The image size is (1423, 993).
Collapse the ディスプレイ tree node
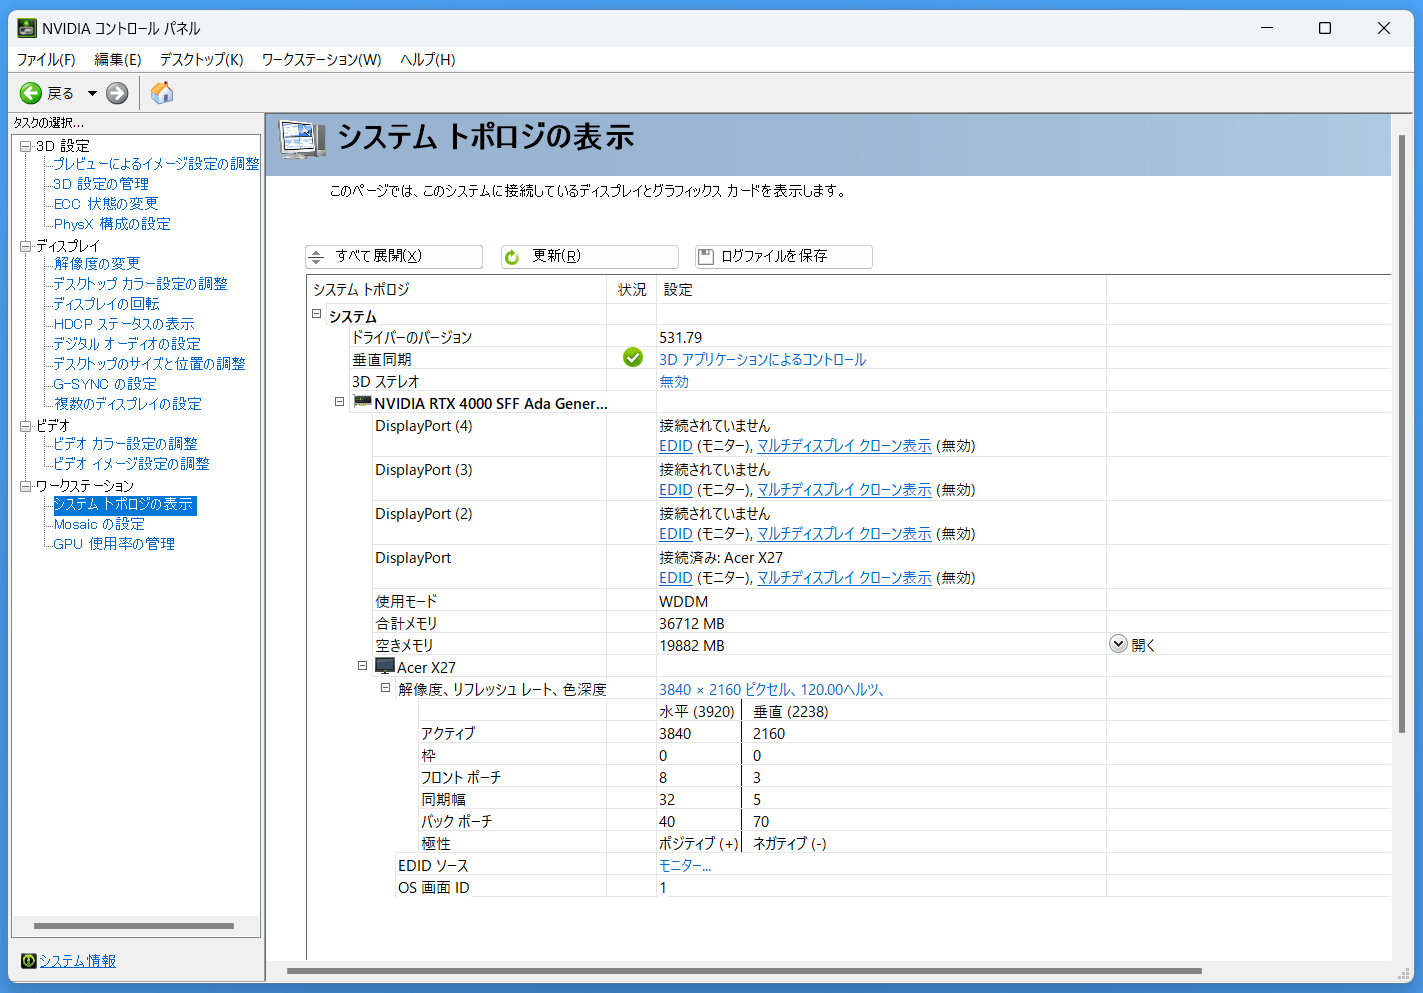point(26,246)
